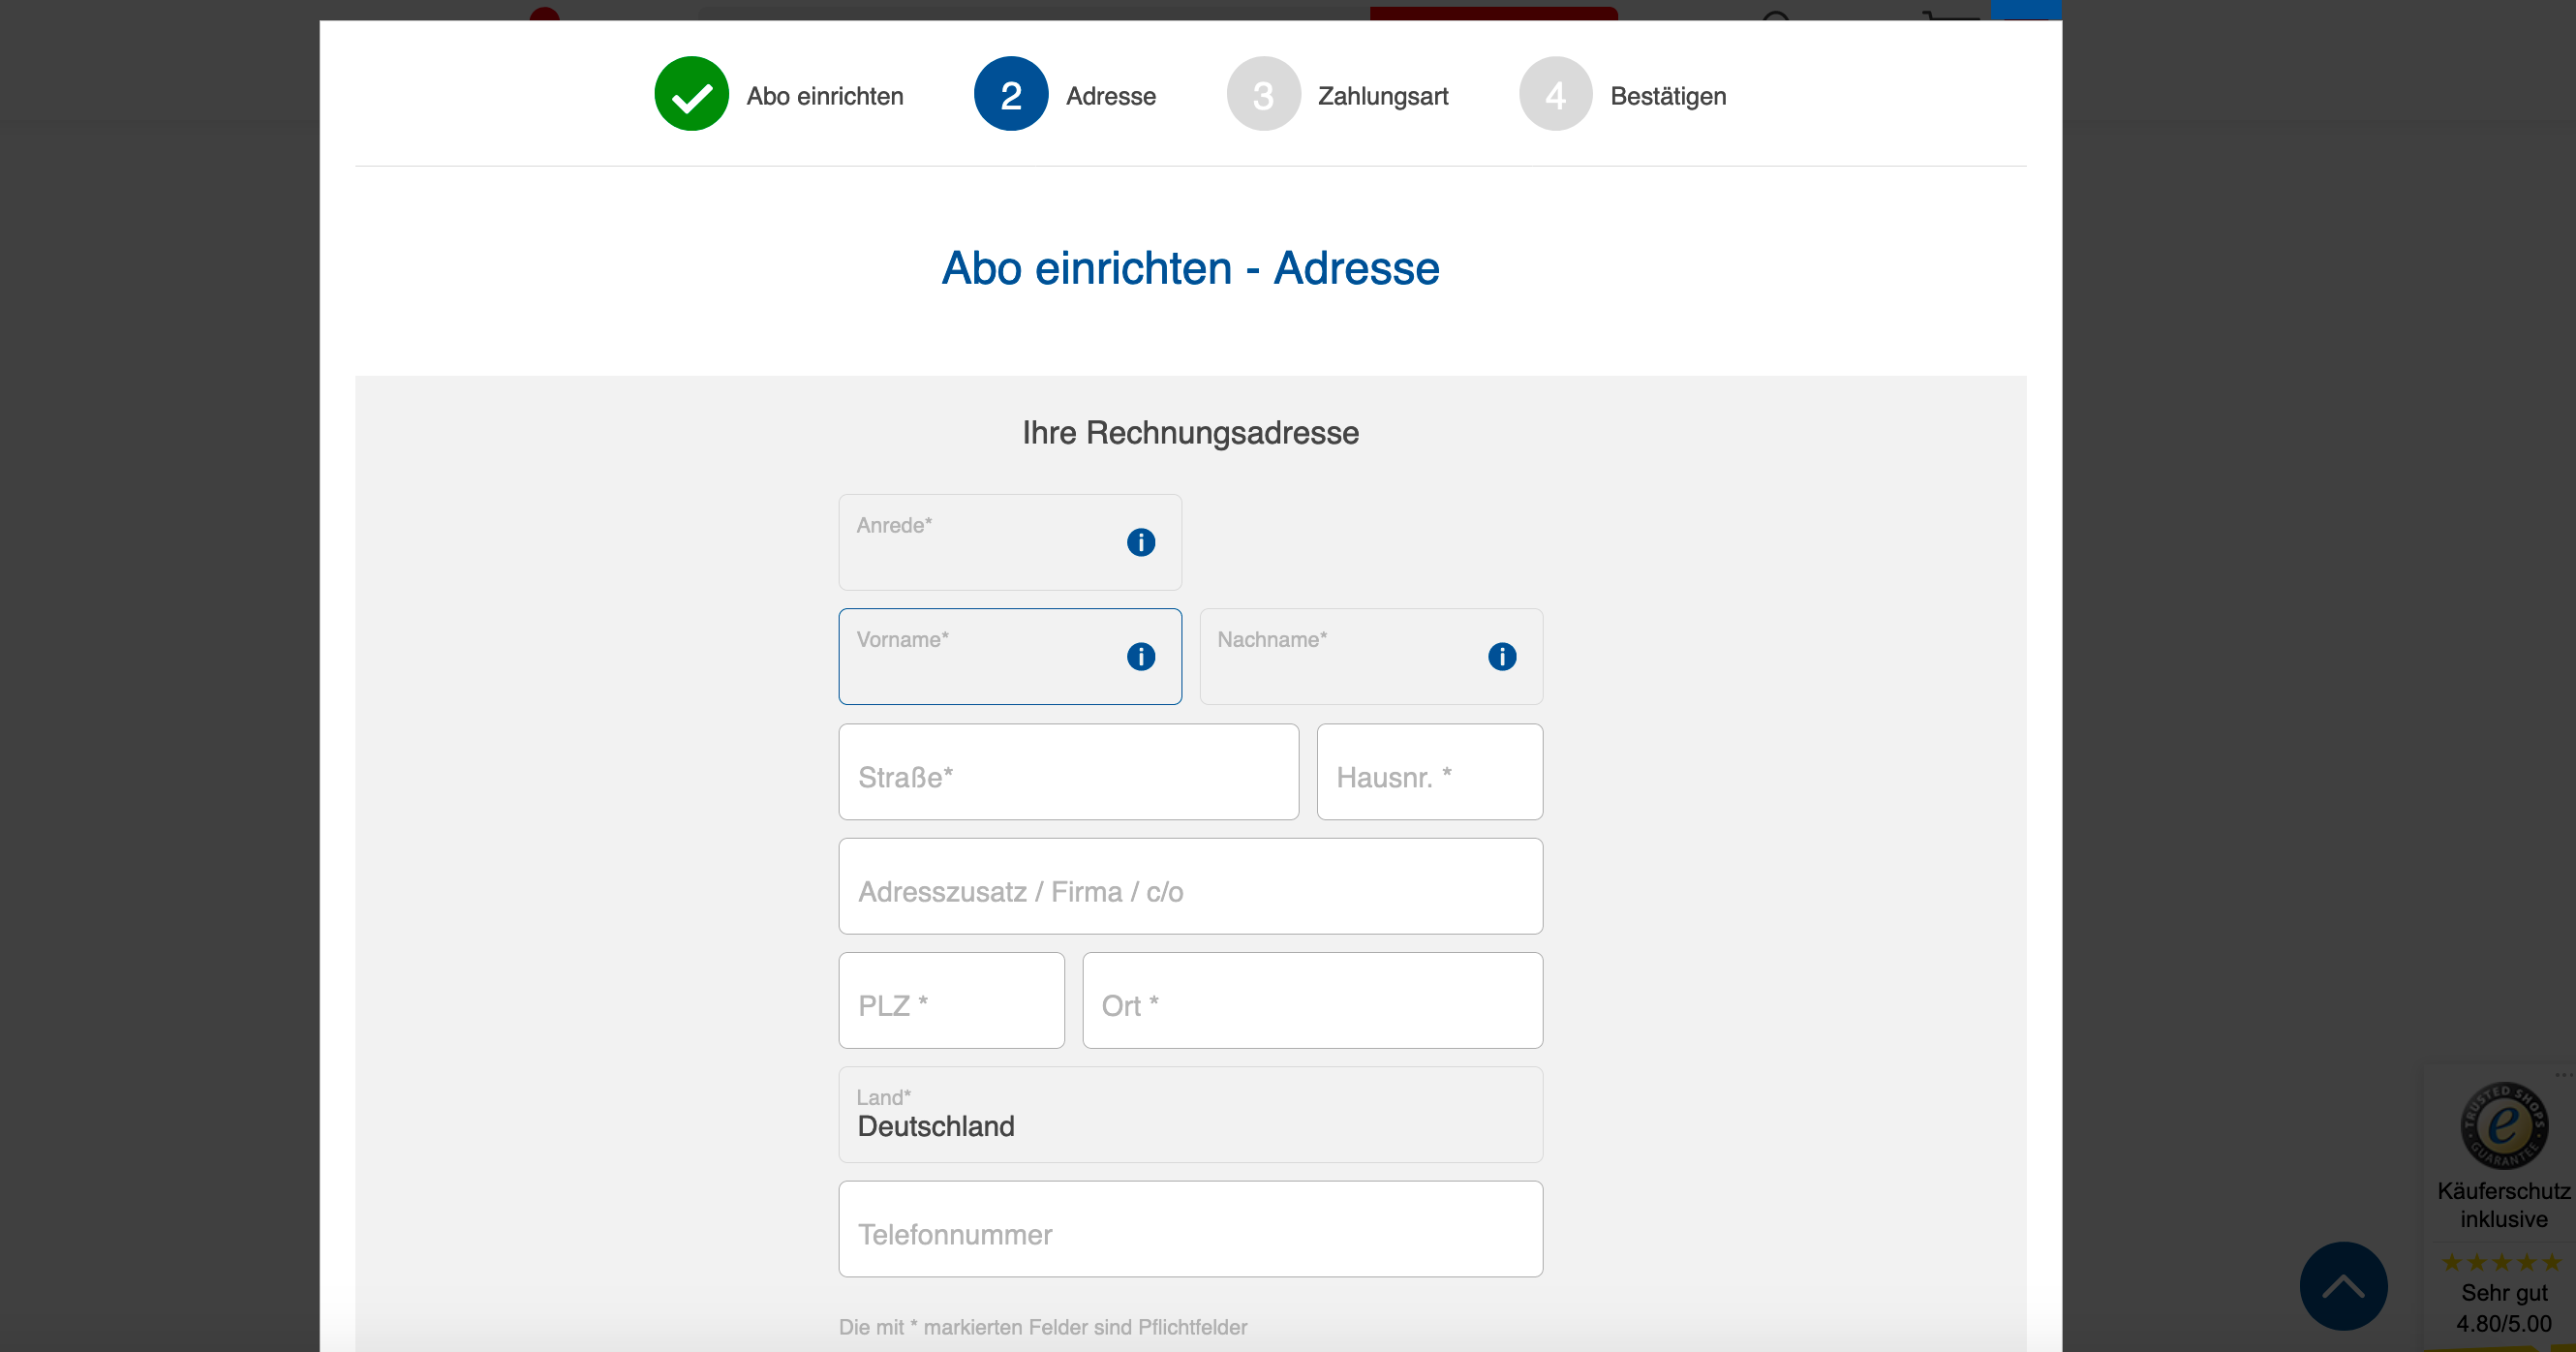Click the Straße input field

pos(1068,772)
